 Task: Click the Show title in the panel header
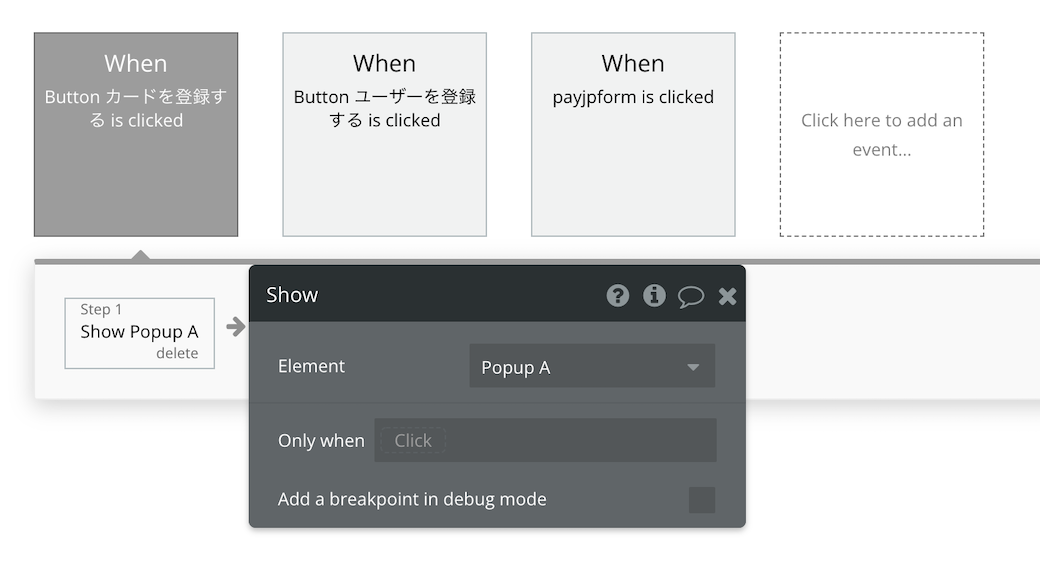click(x=292, y=295)
